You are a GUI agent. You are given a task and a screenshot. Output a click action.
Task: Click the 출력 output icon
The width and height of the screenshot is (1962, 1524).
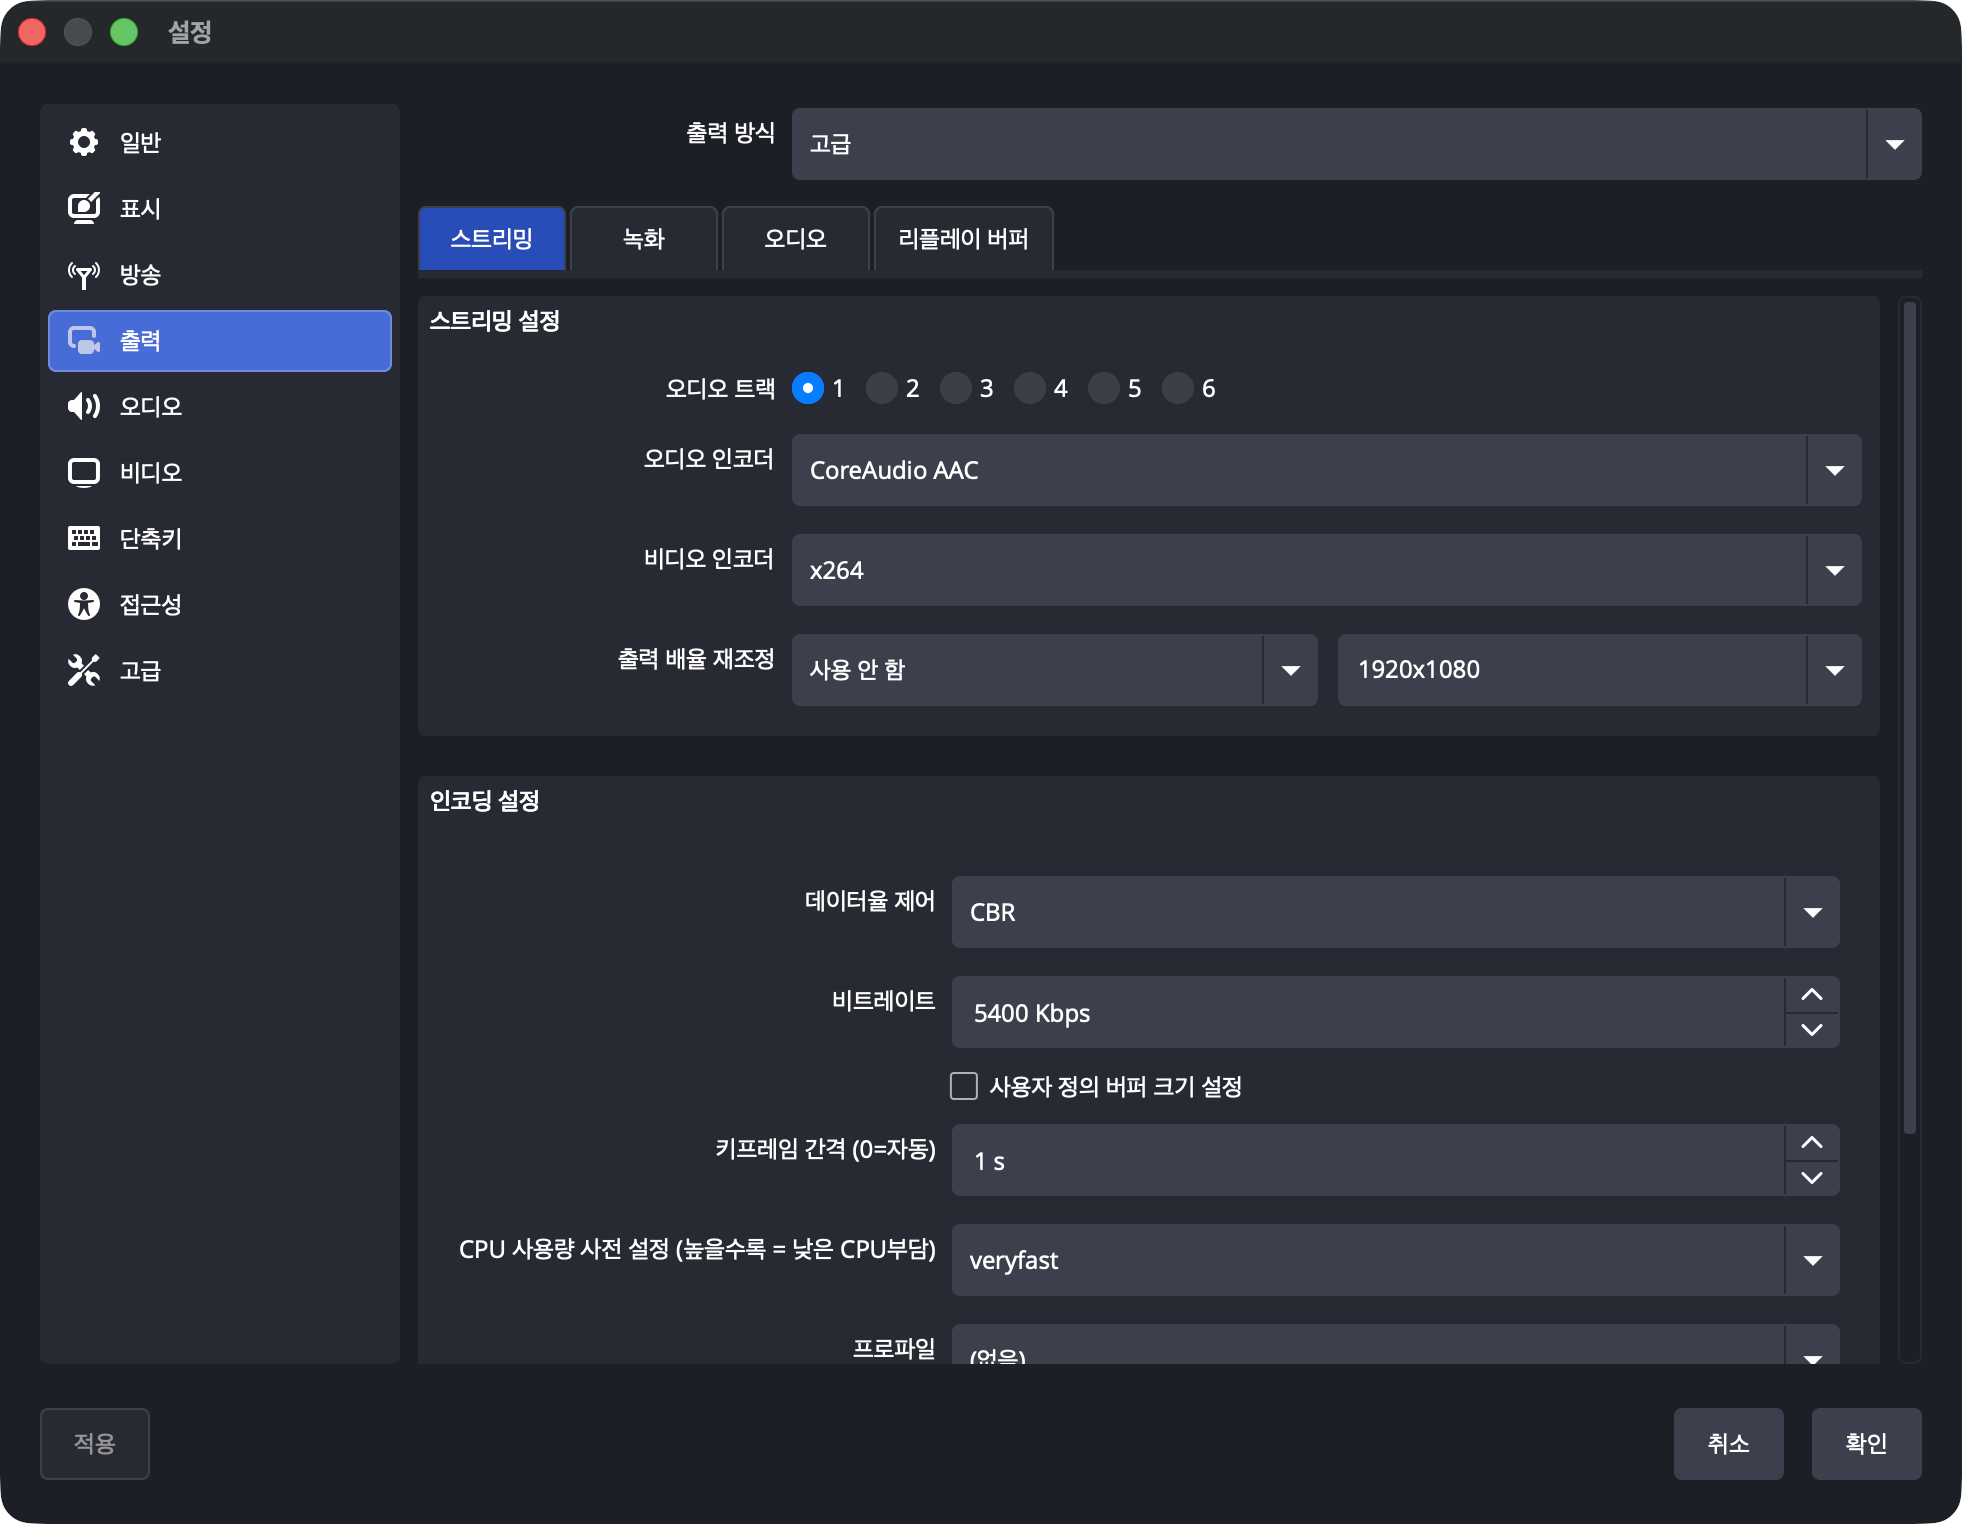click(x=84, y=340)
